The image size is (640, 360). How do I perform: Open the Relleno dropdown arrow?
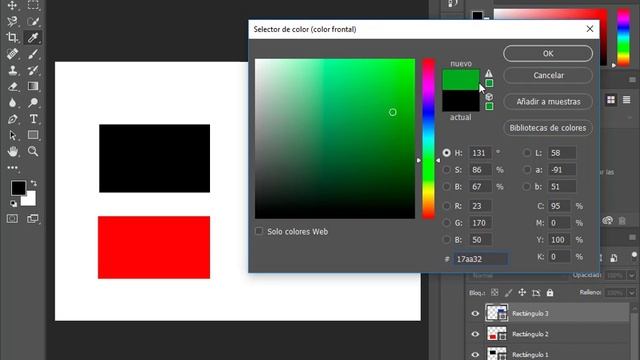632,292
